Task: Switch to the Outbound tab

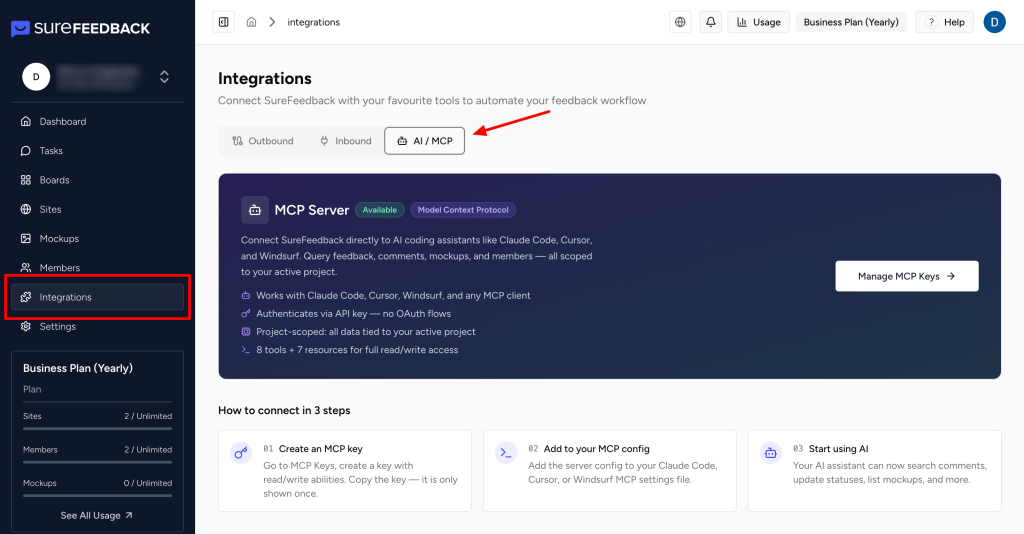Action: pos(263,141)
